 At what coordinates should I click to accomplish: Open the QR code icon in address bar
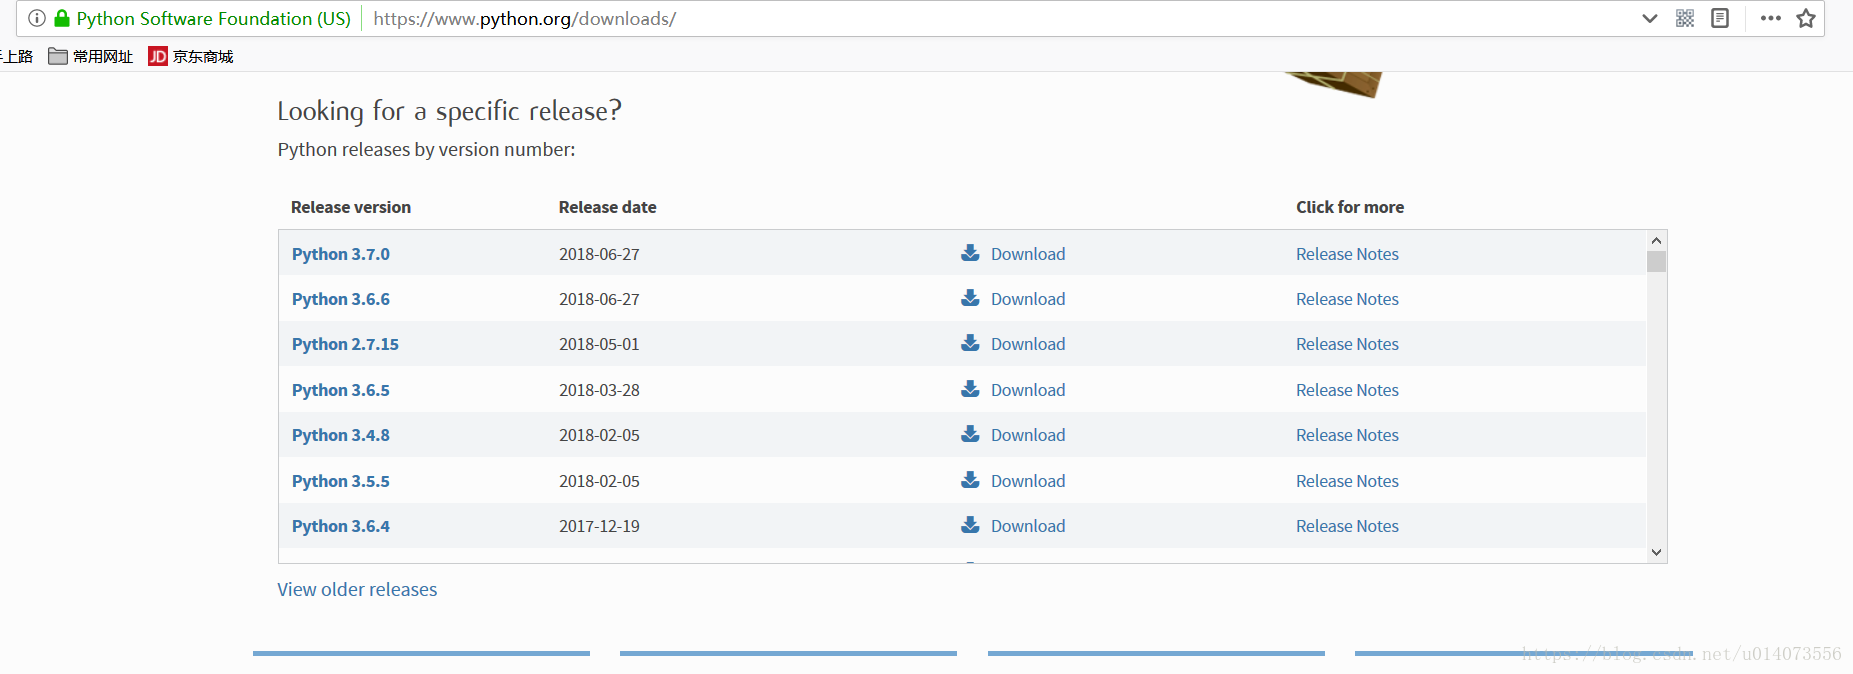[x=1685, y=18]
